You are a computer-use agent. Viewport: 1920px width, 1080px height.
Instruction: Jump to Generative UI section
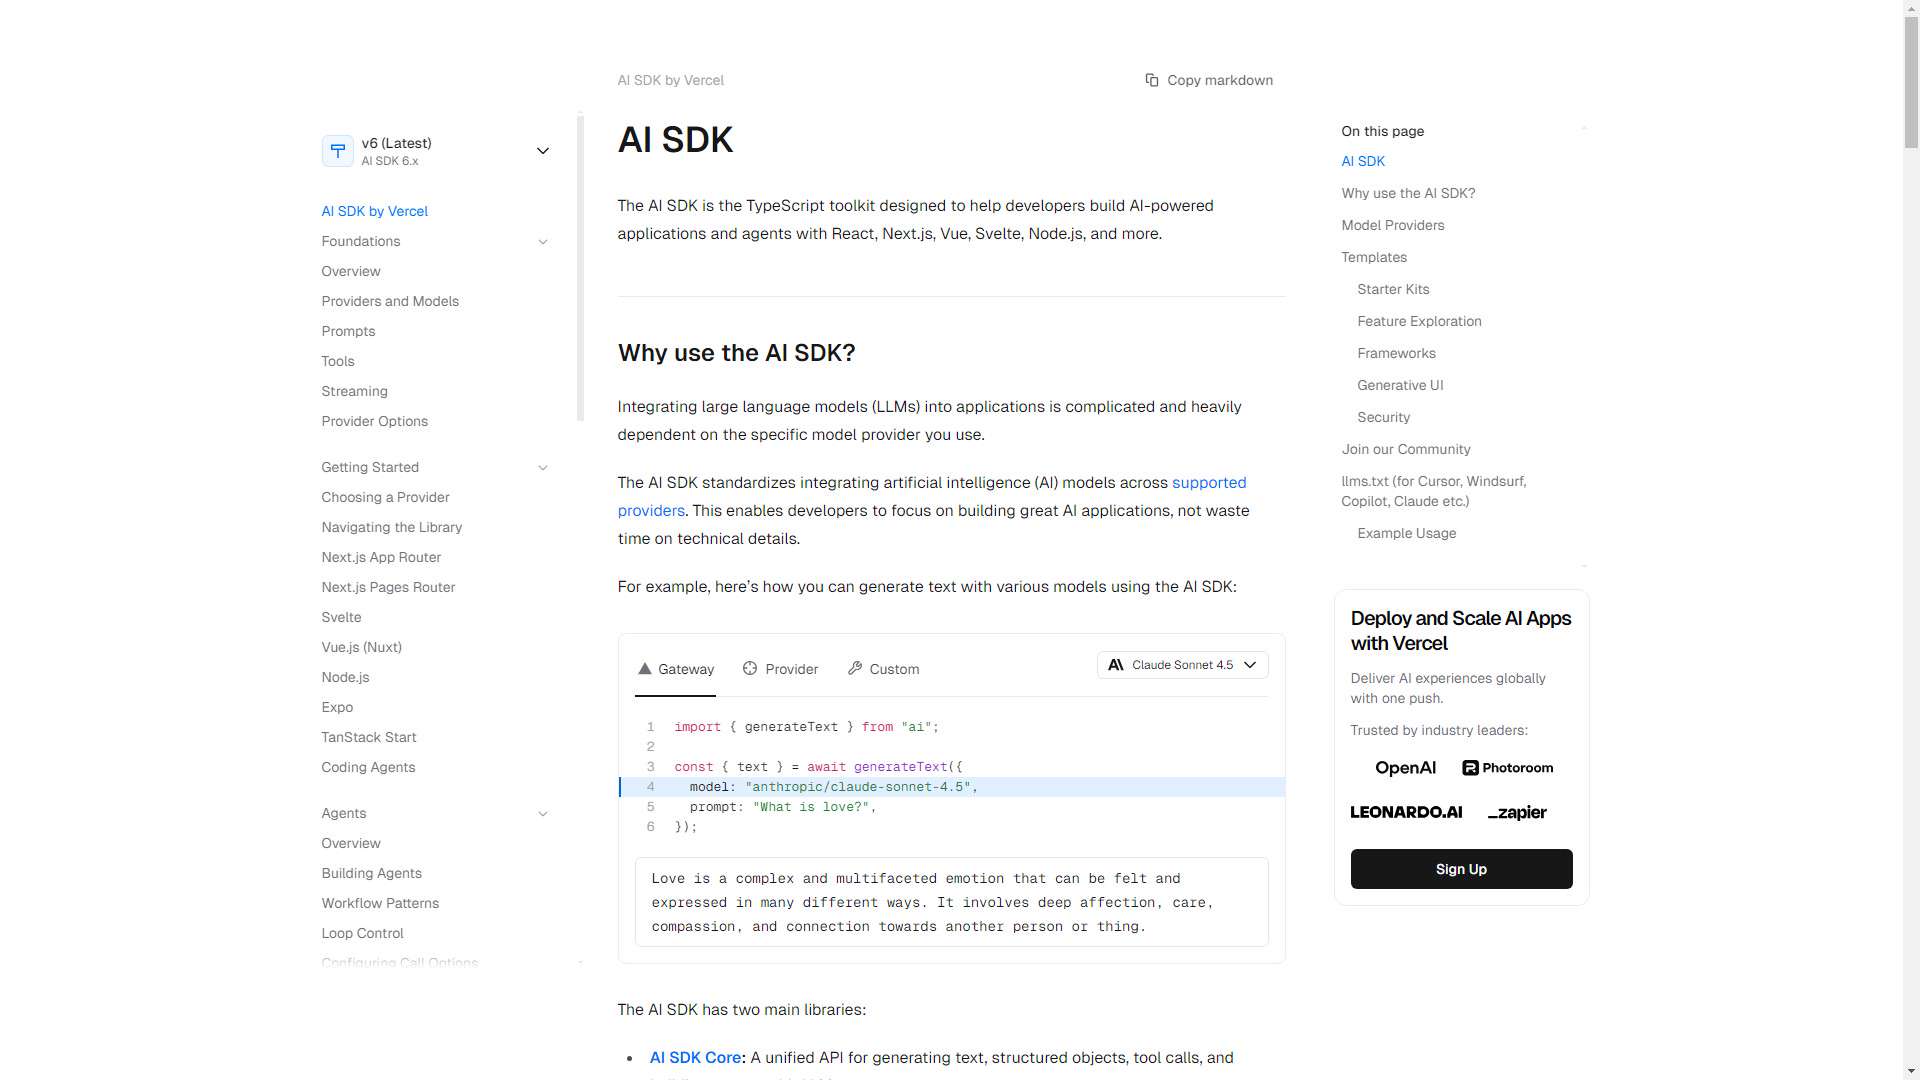[x=1400, y=386]
